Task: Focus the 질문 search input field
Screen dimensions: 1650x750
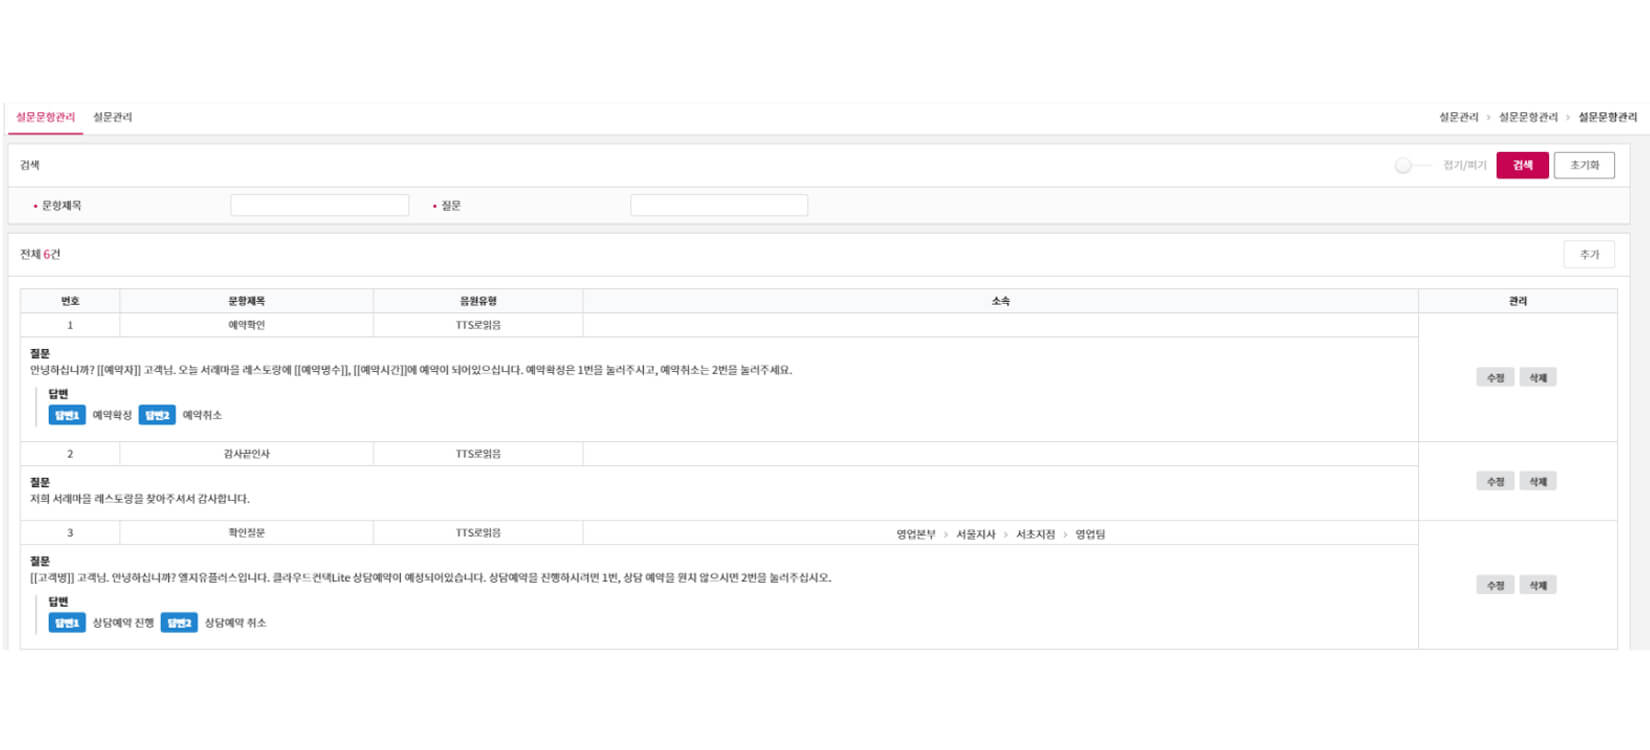Action: pyautogui.click(x=718, y=205)
